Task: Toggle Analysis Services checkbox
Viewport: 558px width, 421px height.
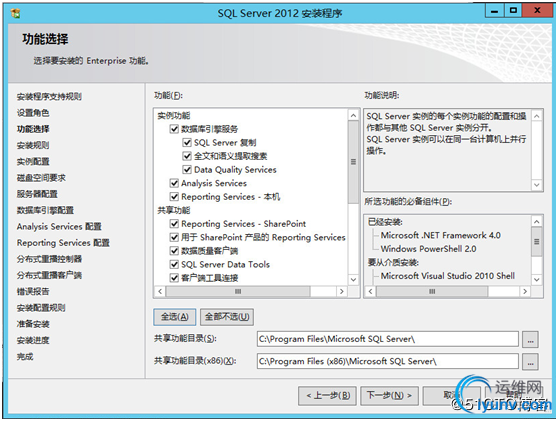Action: (174, 183)
